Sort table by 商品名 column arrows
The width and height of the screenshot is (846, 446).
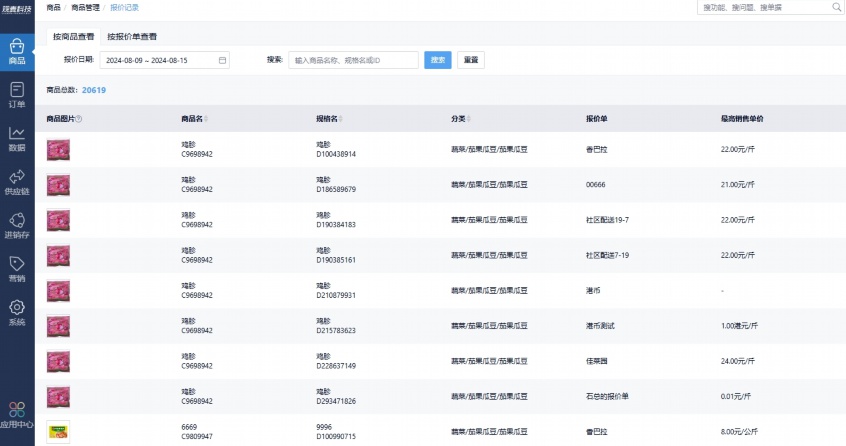point(206,119)
